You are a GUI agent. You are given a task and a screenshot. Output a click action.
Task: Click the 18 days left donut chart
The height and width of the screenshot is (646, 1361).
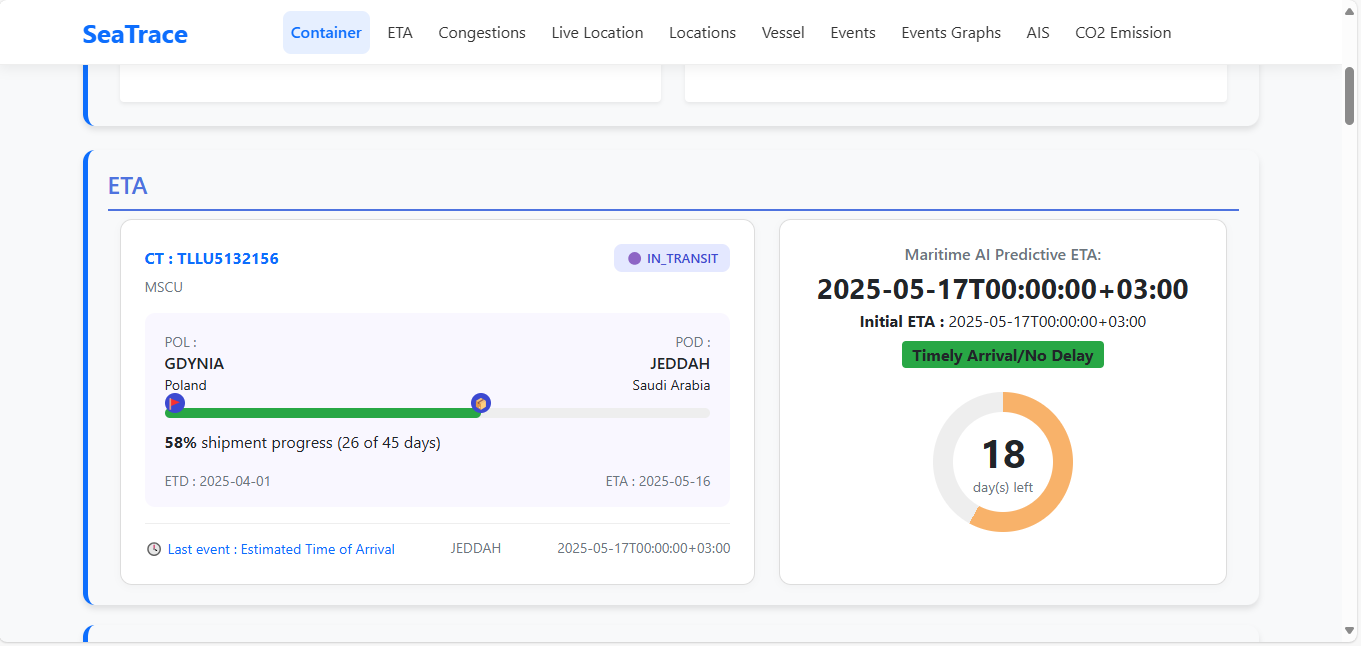pos(1003,461)
